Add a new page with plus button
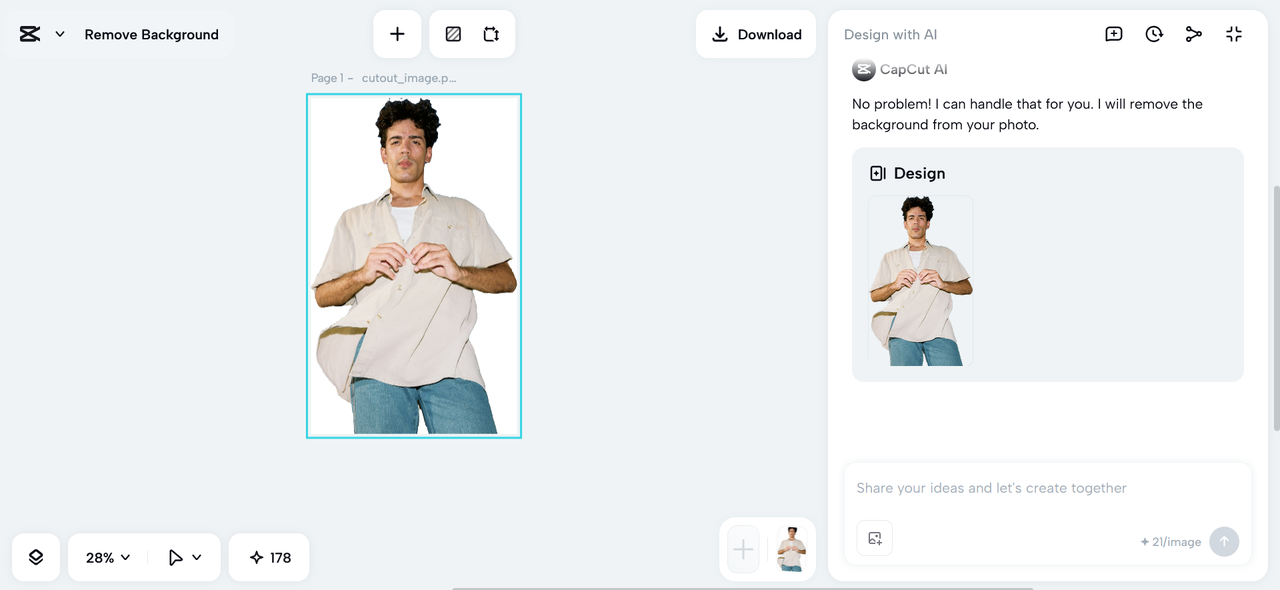Image resolution: width=1280 pixels, height=590 pixels. coord(397,34)
